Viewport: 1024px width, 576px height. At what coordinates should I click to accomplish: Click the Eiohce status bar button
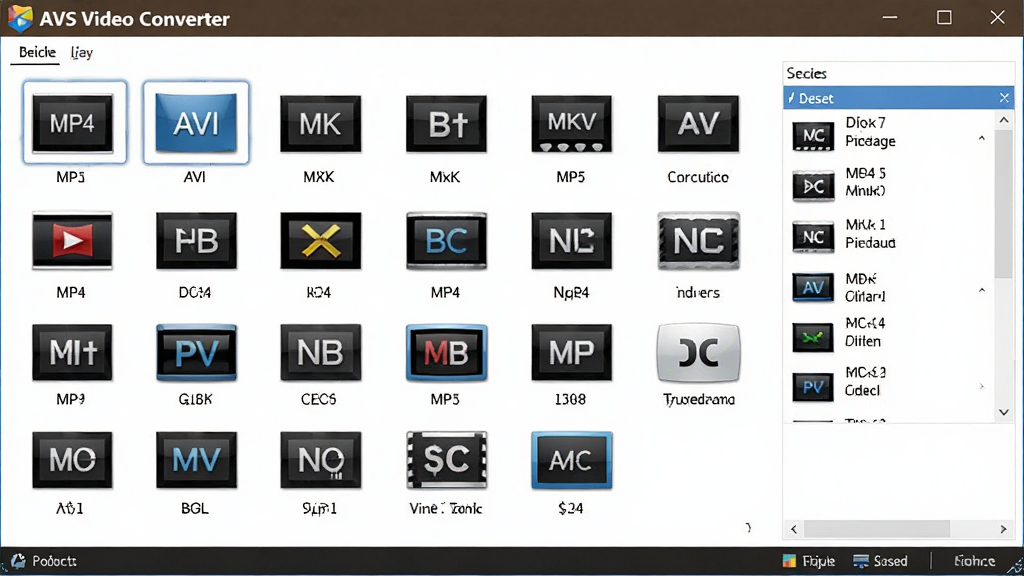[x=974, y=561]
